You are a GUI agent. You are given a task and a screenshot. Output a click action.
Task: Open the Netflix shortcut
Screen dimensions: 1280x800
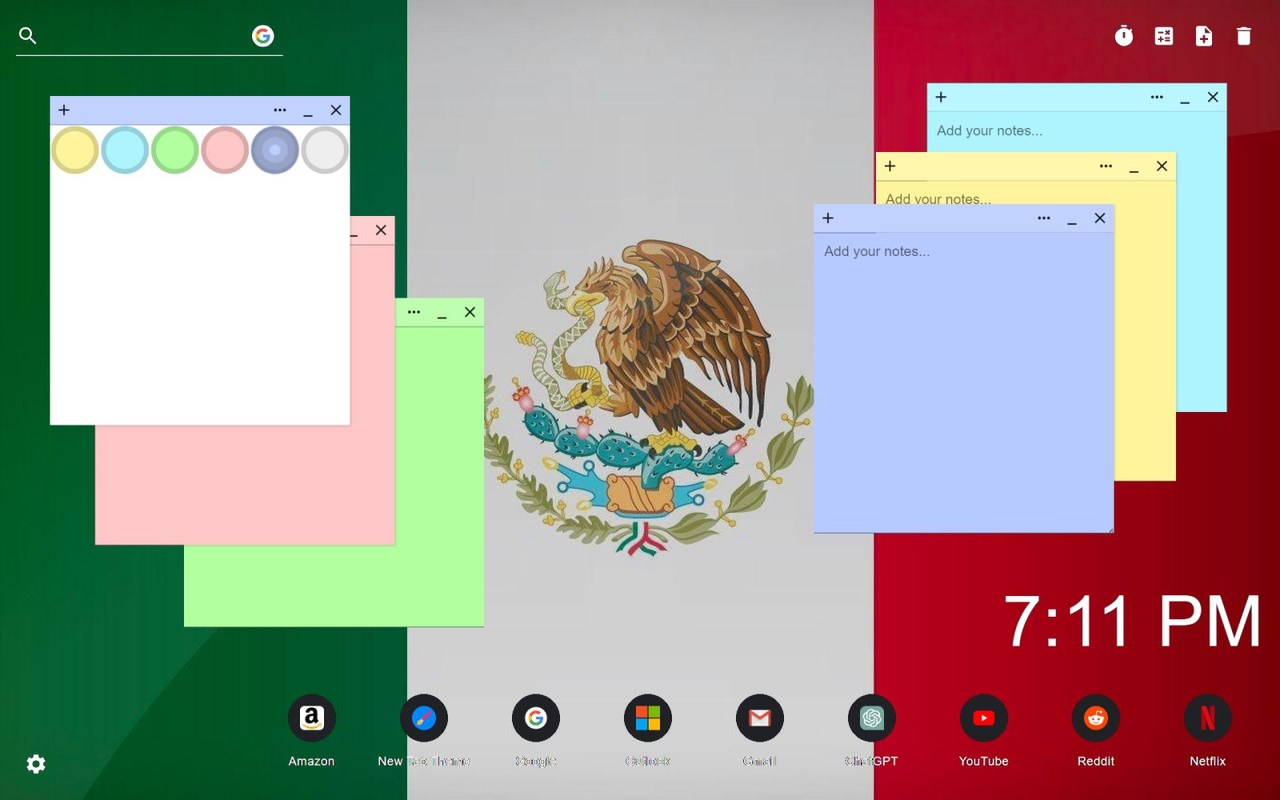[1208, 718]
